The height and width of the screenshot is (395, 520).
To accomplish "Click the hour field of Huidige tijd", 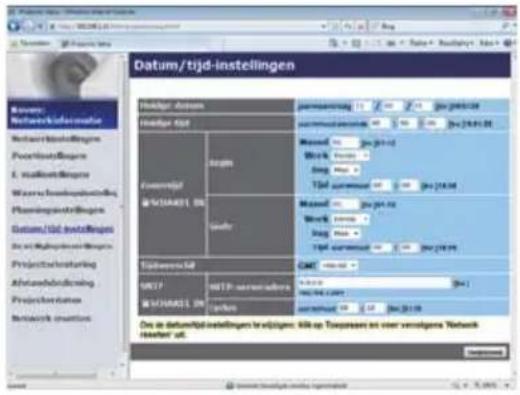I will tap(379, 123).
